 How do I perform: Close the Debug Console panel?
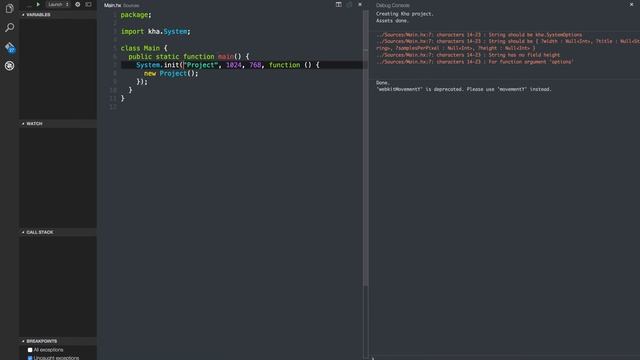pyautogui.click(x=631, y=4)
